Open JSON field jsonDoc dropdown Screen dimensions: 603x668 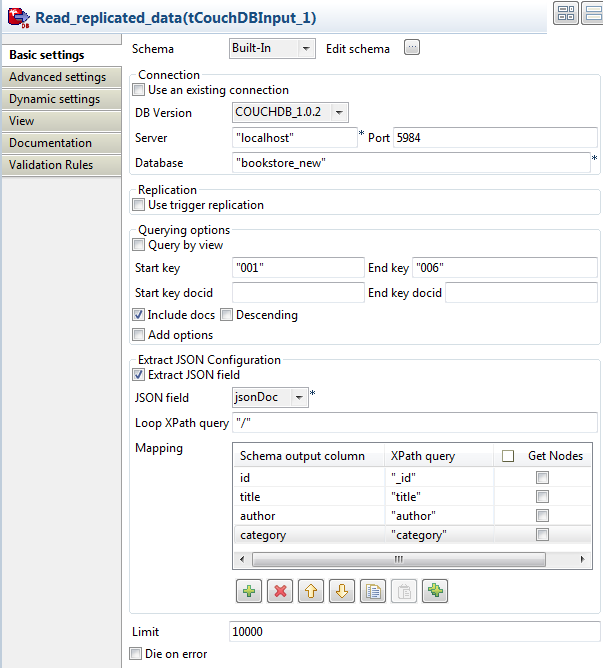pos(269,398)
